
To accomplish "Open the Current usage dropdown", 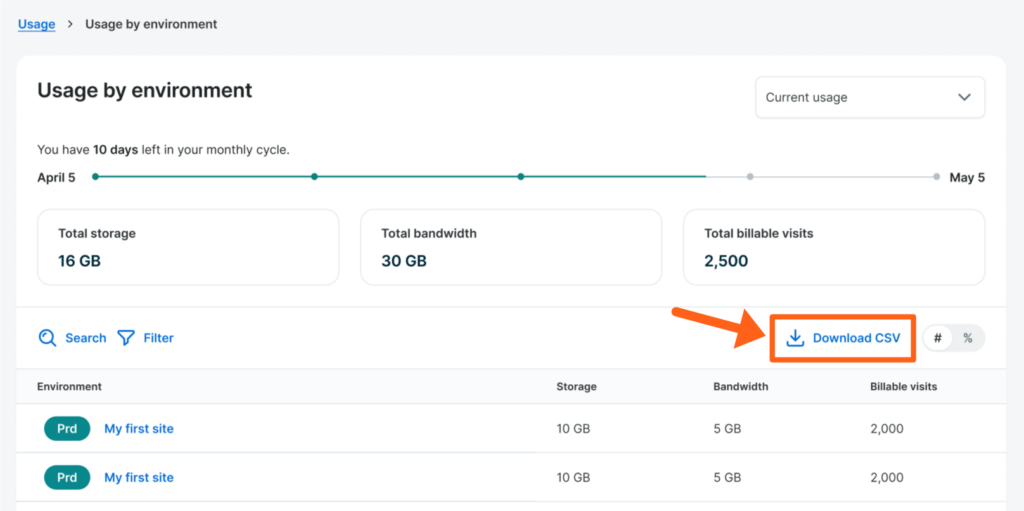I will pos(869,98).
